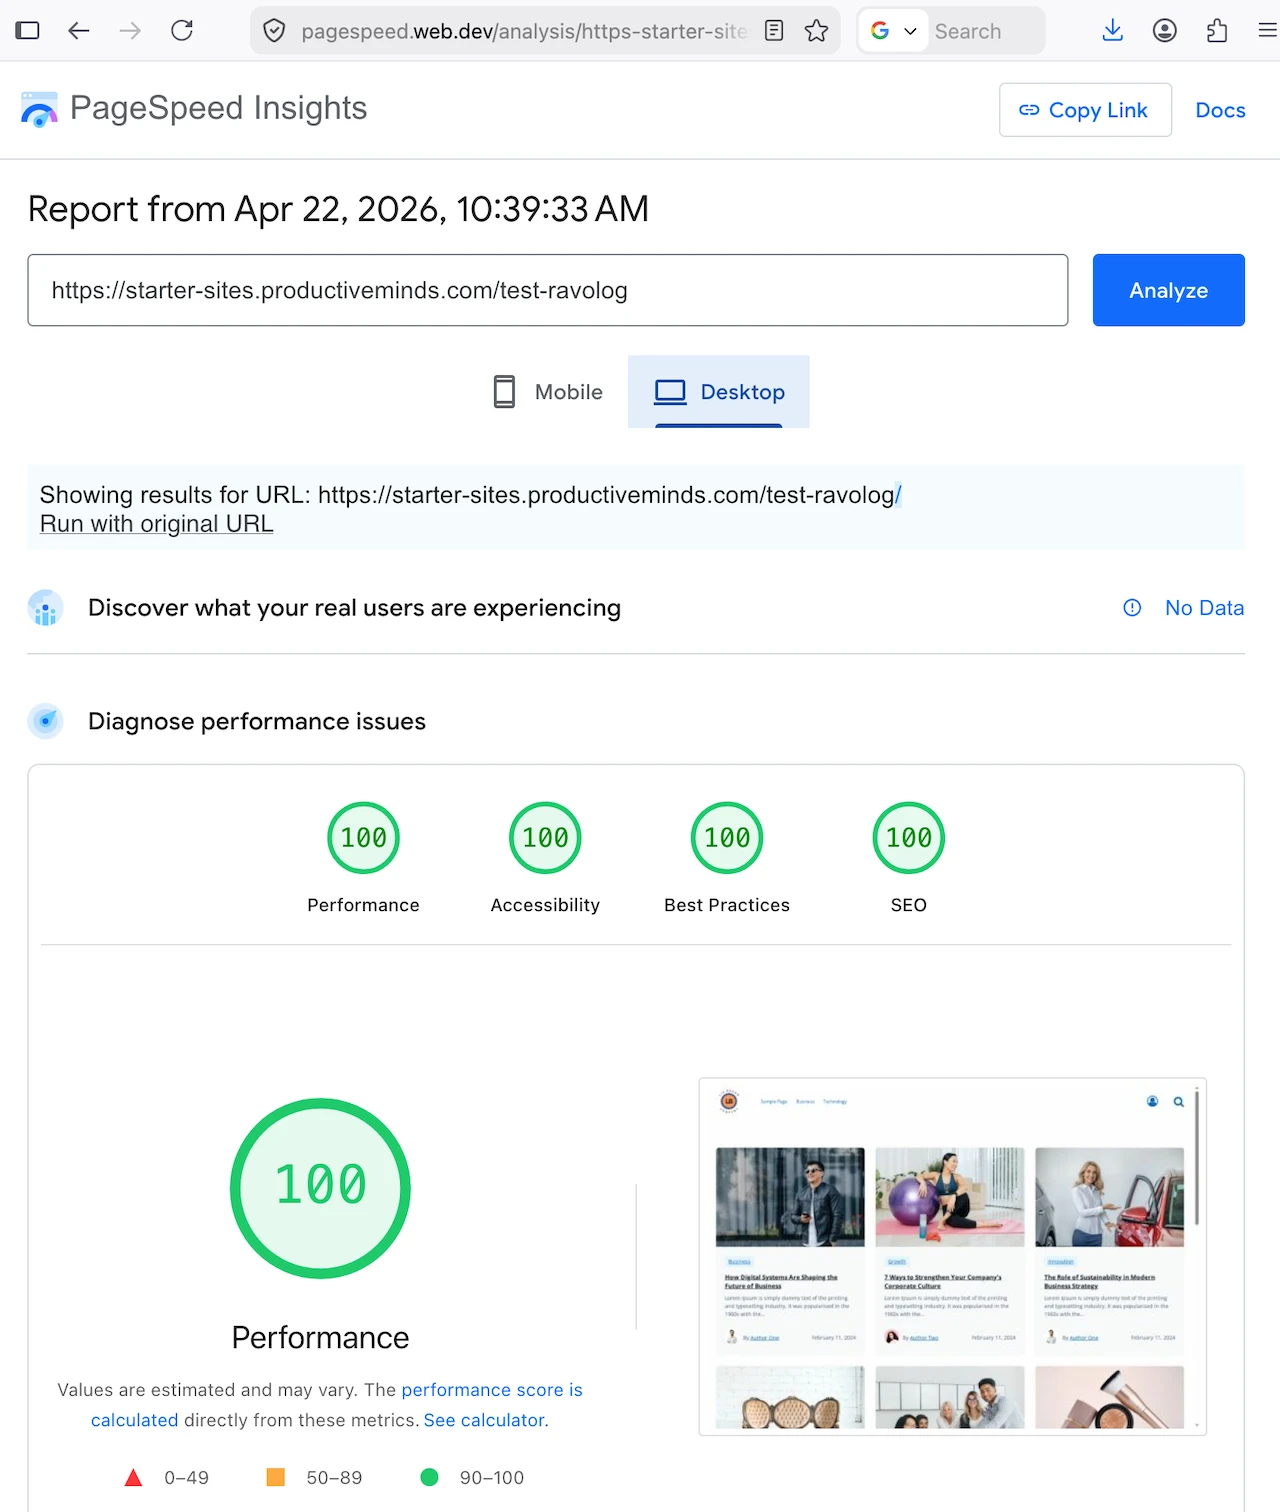Click the Showing results for URL text
This screenshot has width=1280, height=1512.
(x=470, y=495)
